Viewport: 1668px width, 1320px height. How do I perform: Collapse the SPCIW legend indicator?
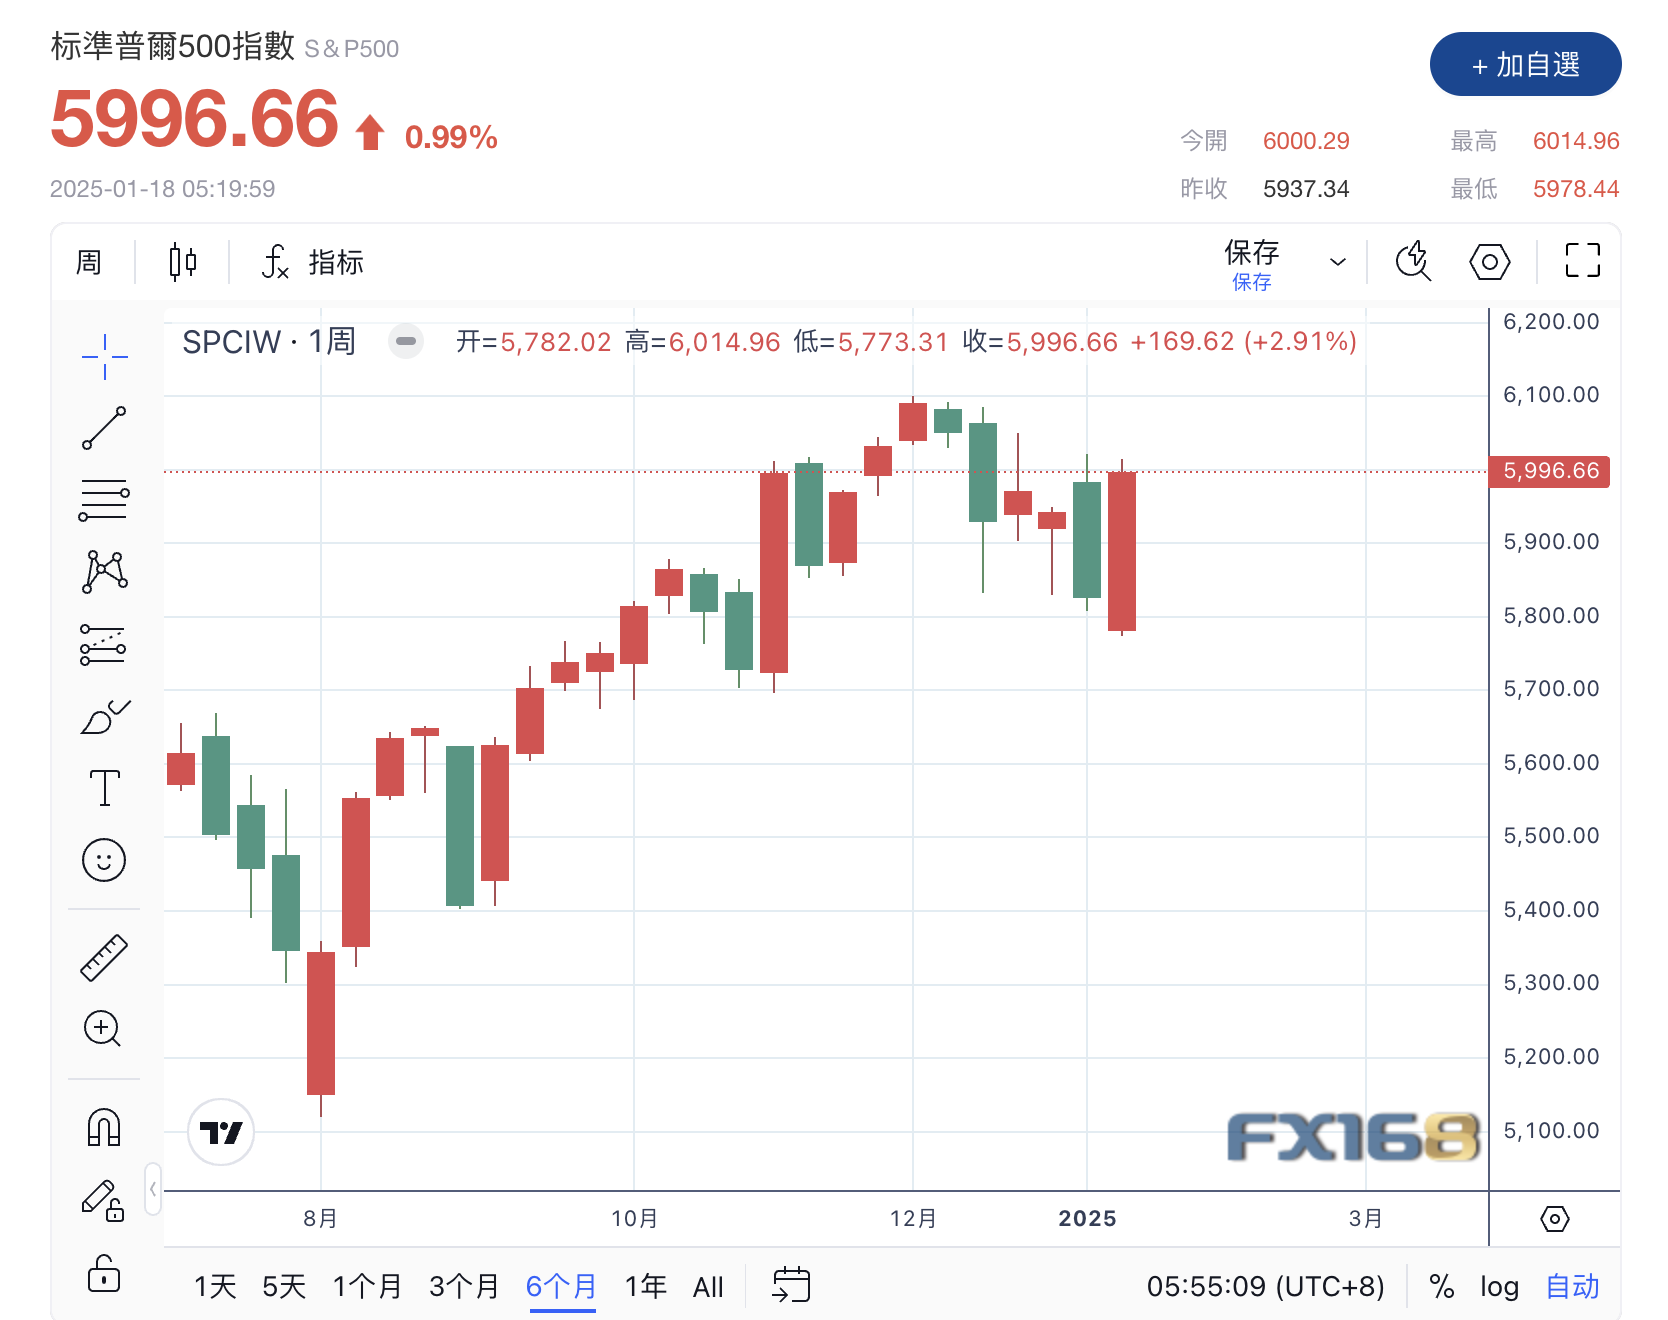406,341
